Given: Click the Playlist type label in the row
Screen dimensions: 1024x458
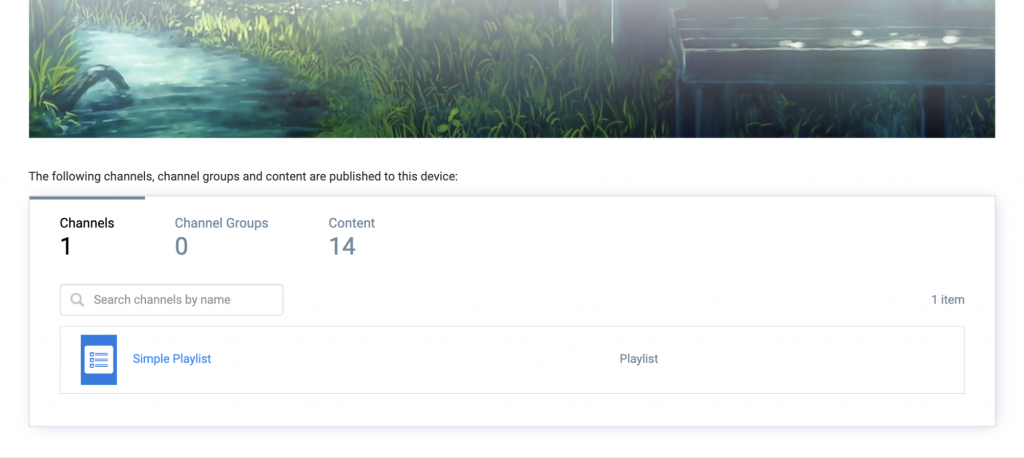Looking at the screenshot, I should pos(639,359).
